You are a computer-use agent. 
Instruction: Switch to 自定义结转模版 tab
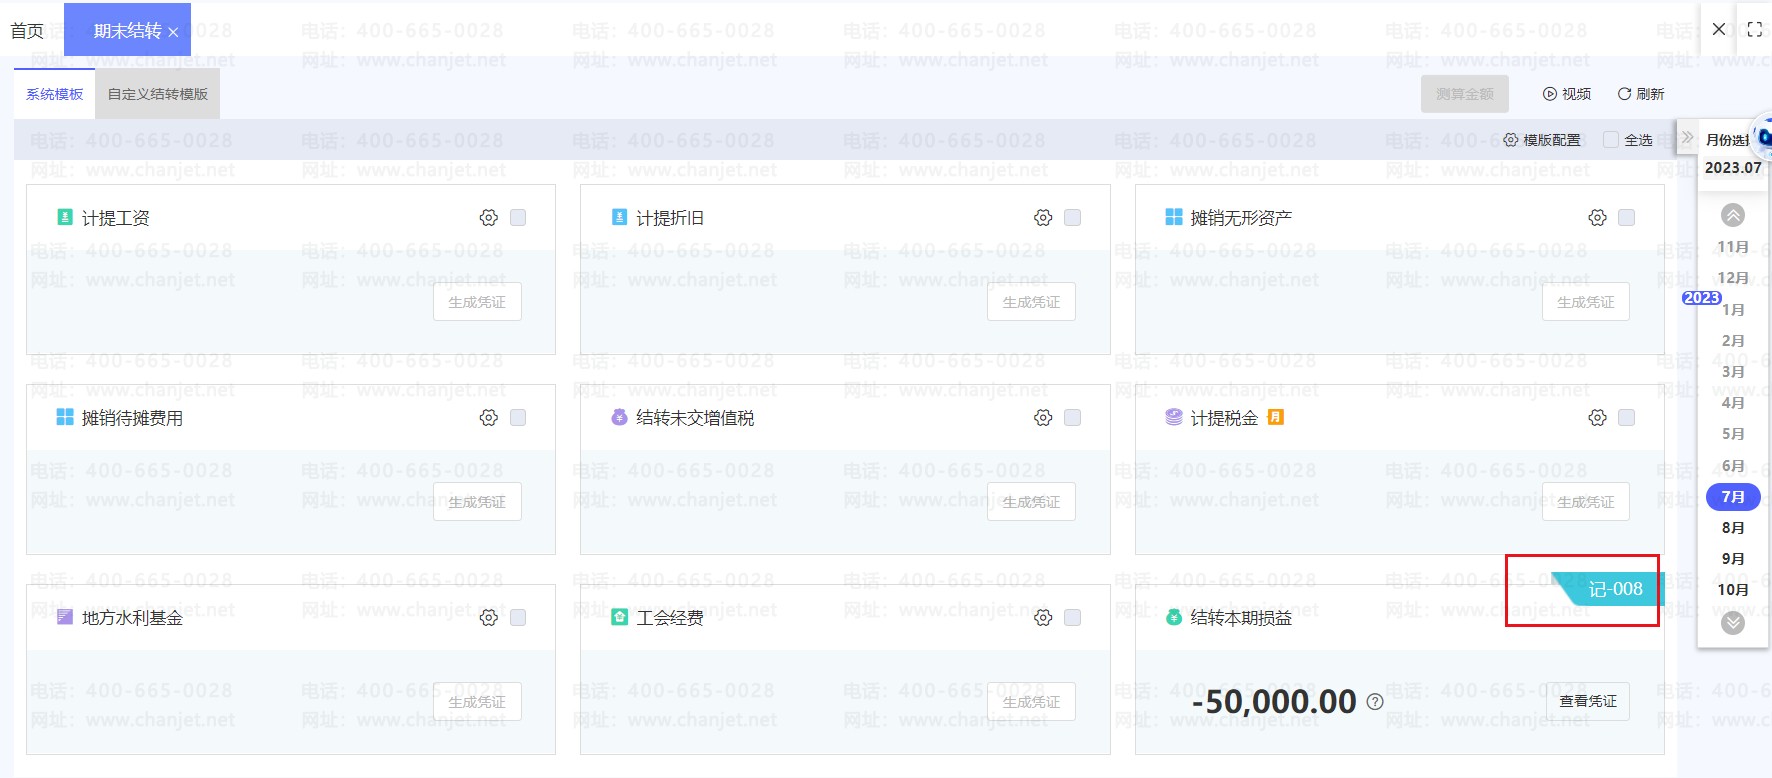(158, 94)
